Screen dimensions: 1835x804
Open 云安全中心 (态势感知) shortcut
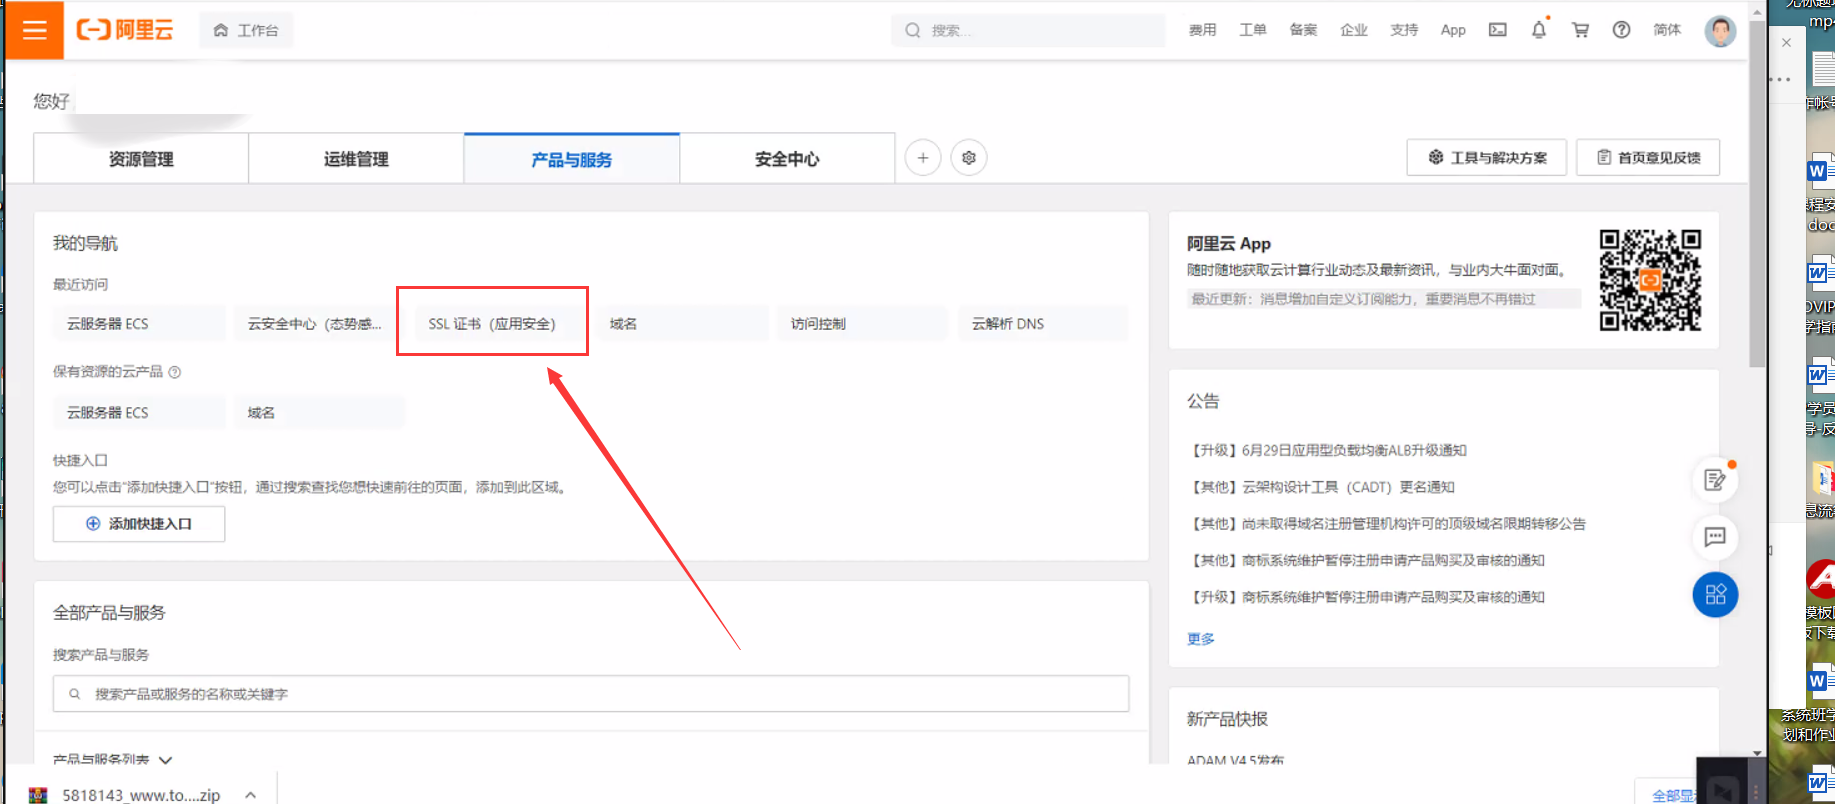pos(315,324)
